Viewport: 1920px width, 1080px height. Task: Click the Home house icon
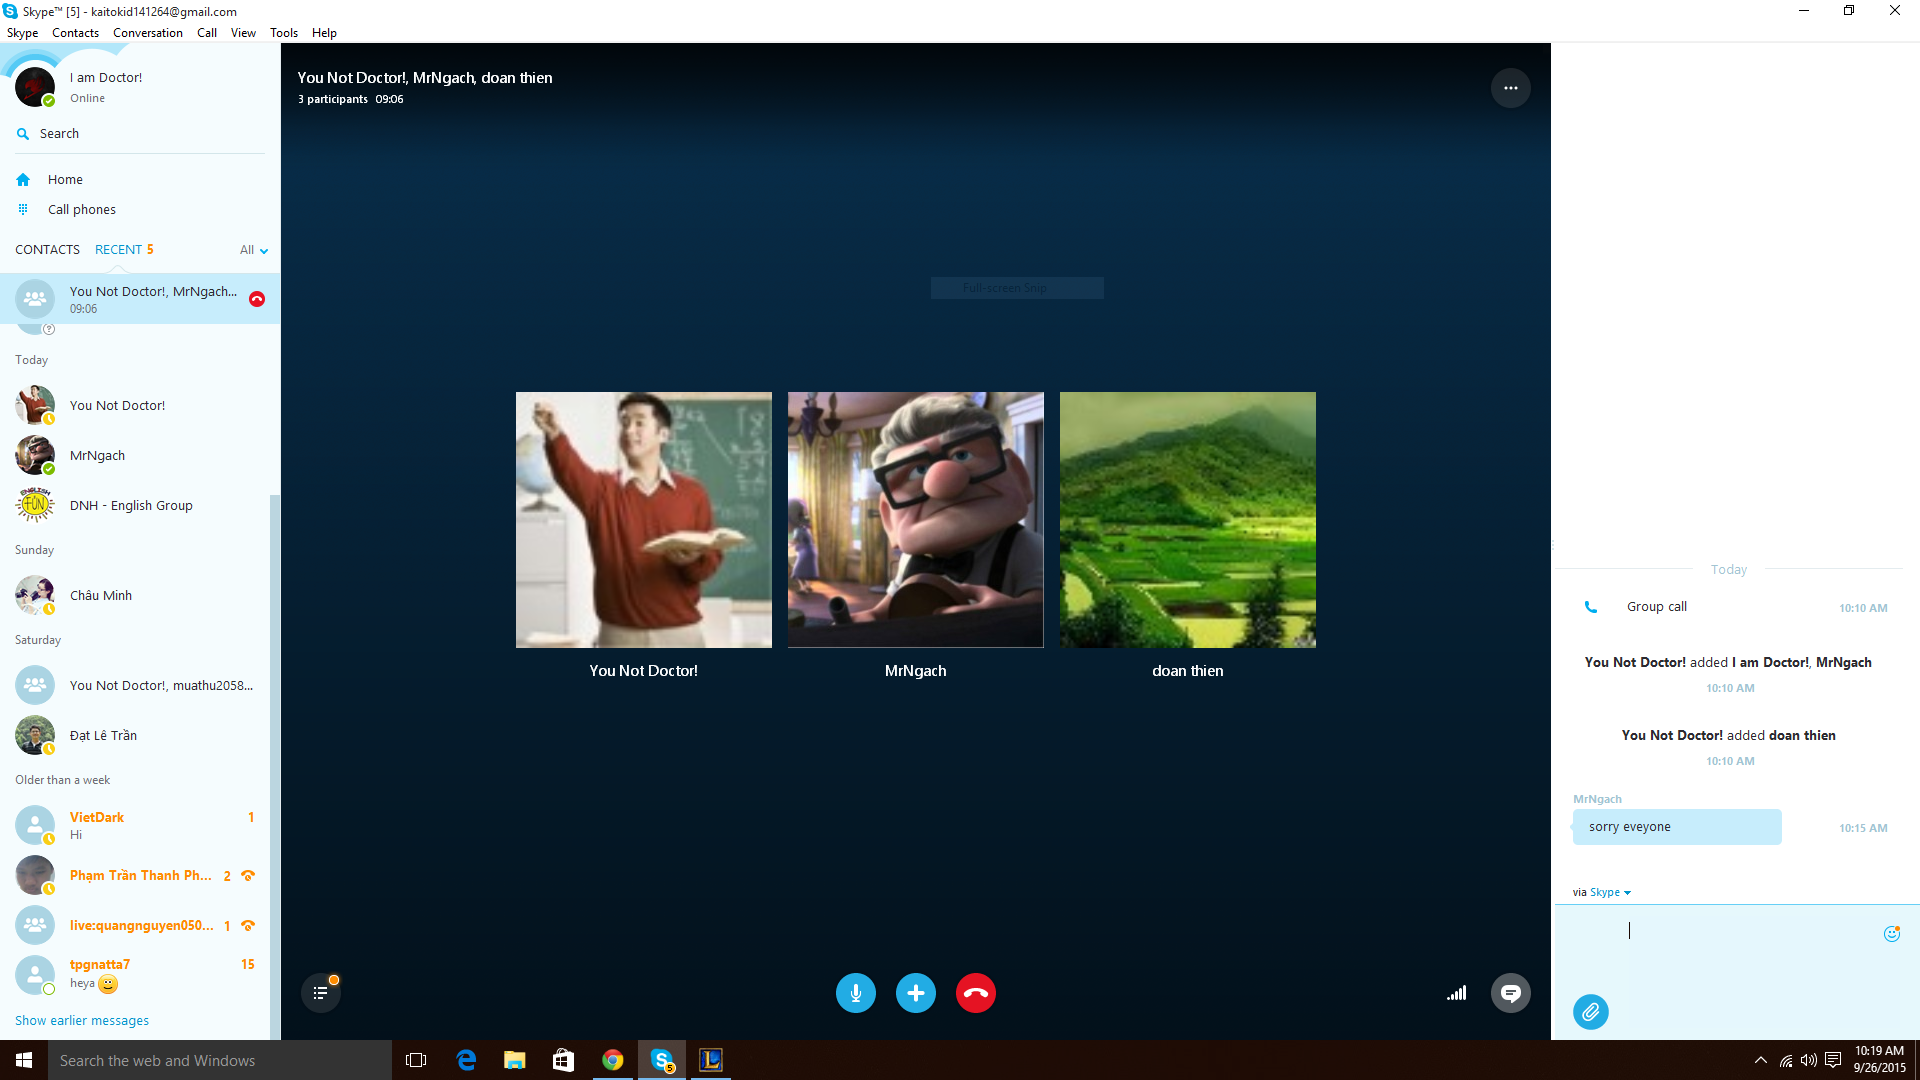point(23,180)
